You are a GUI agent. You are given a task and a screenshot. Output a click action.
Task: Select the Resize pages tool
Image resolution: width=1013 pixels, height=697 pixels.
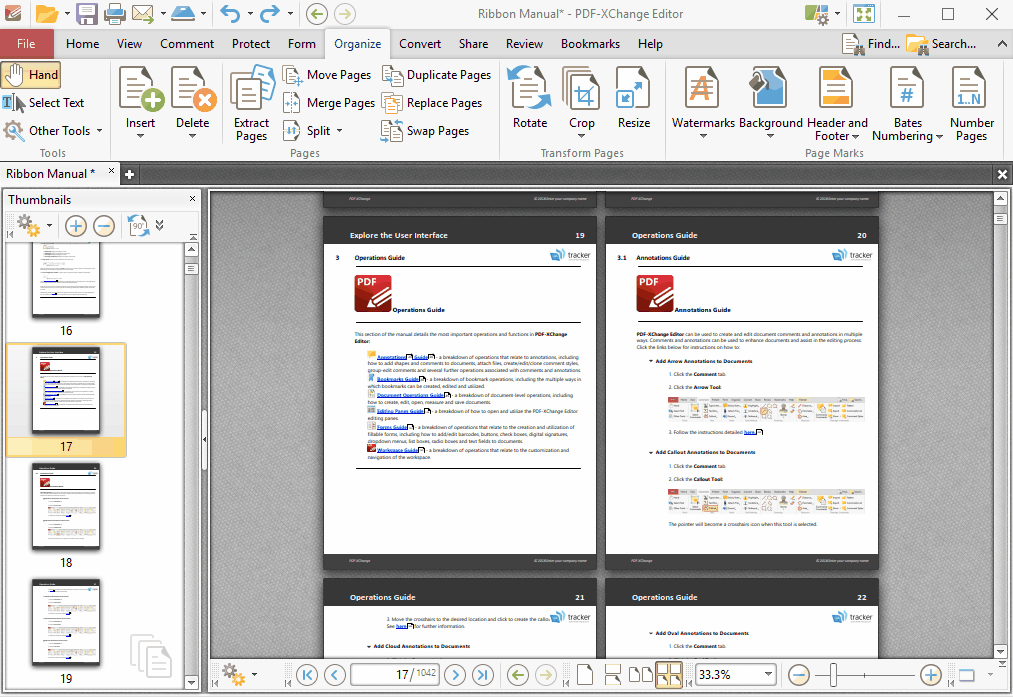[633, 99]
